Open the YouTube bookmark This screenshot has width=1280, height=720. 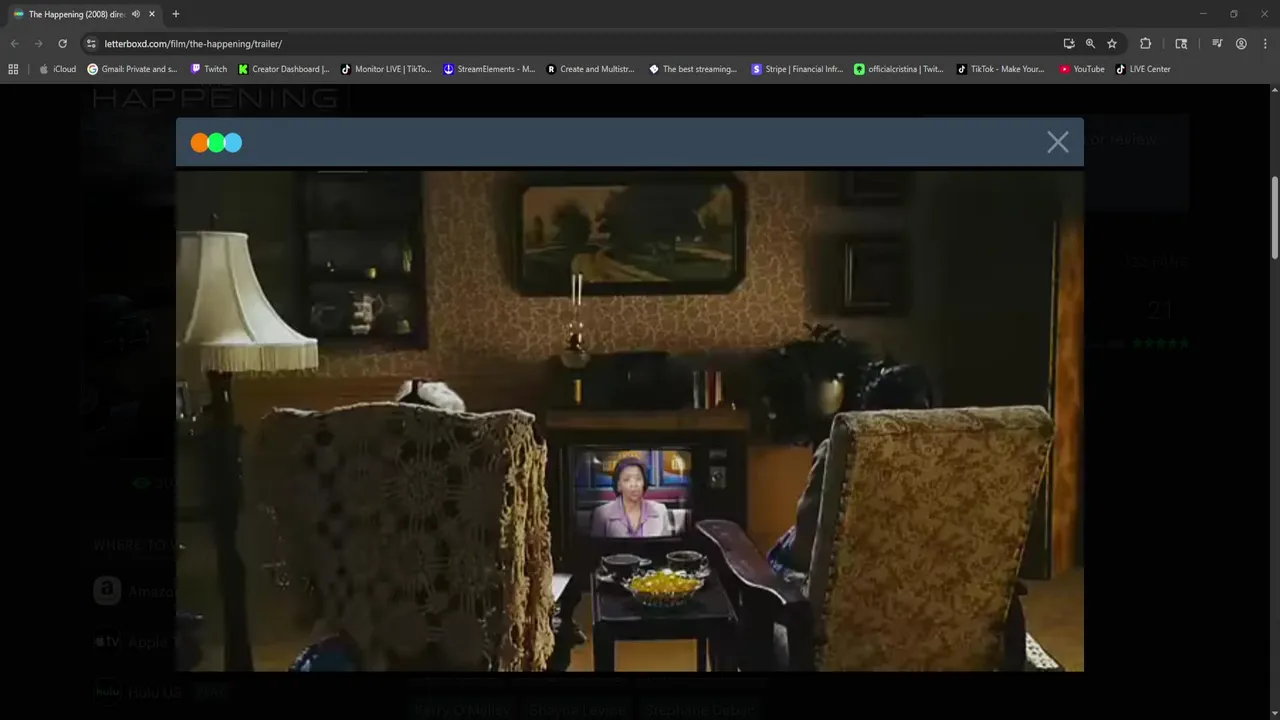pos(1082,69)
